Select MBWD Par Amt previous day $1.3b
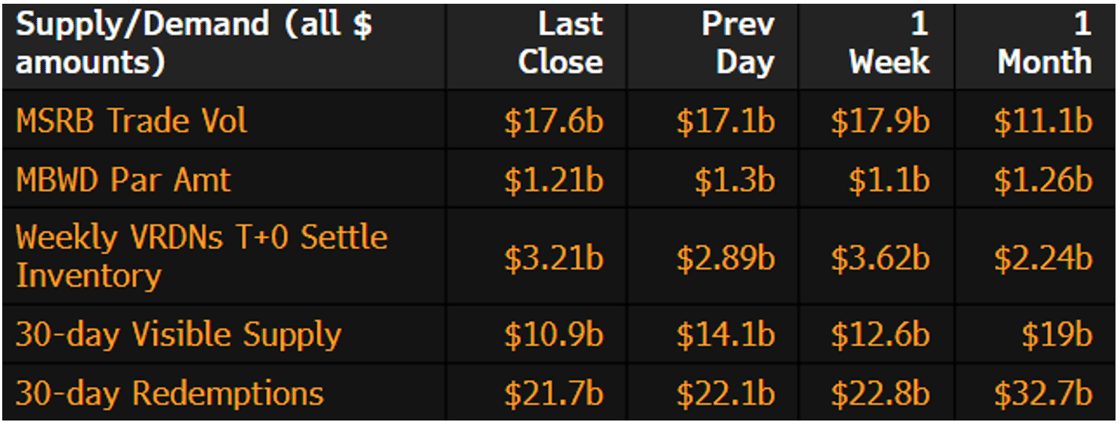This screenshot has height=425, width=1120. [x=734, y=181]
